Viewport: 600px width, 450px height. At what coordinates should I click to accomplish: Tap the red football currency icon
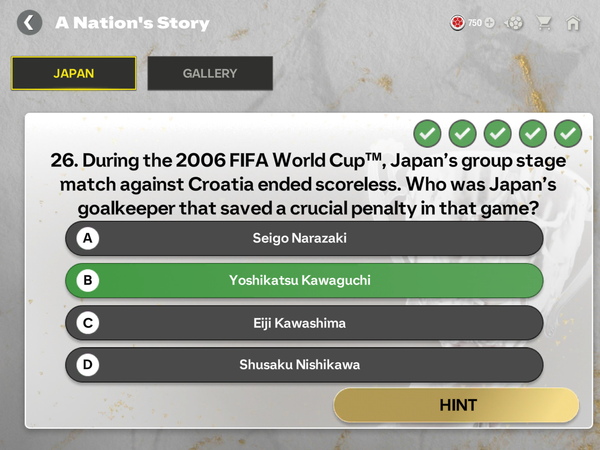(458, 22)
